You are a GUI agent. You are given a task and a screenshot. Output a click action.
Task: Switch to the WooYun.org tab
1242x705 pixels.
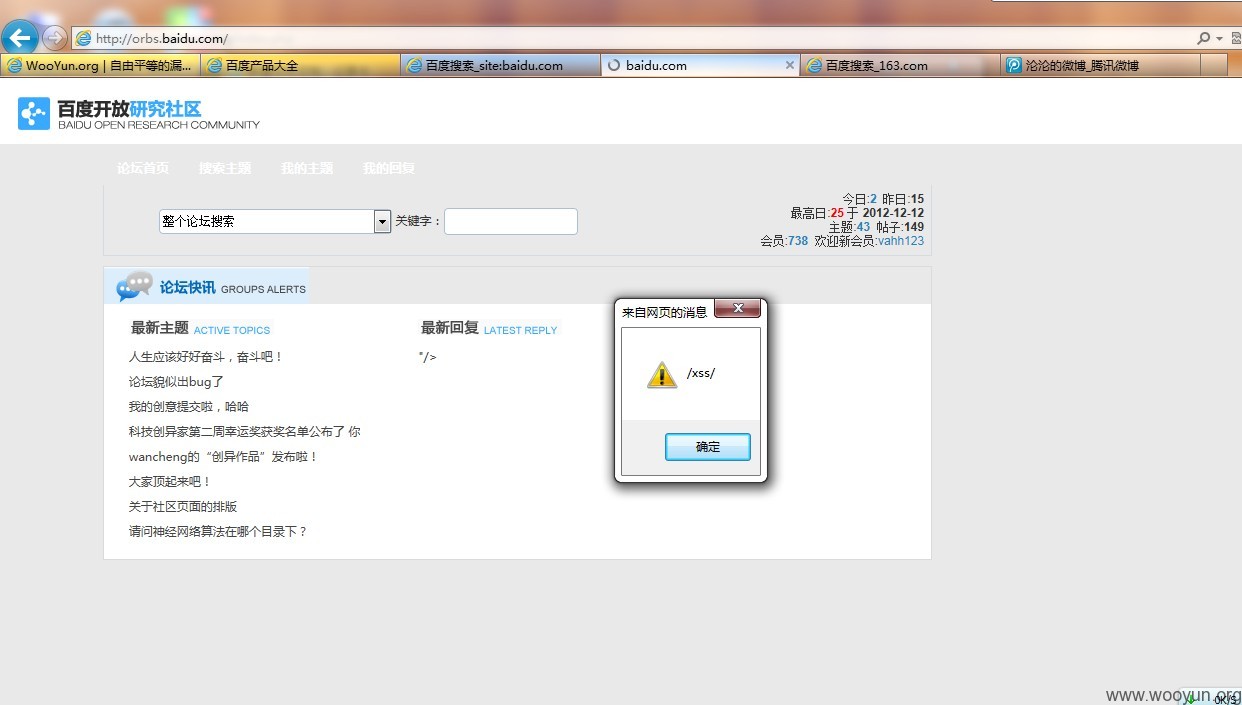point(100,65)
